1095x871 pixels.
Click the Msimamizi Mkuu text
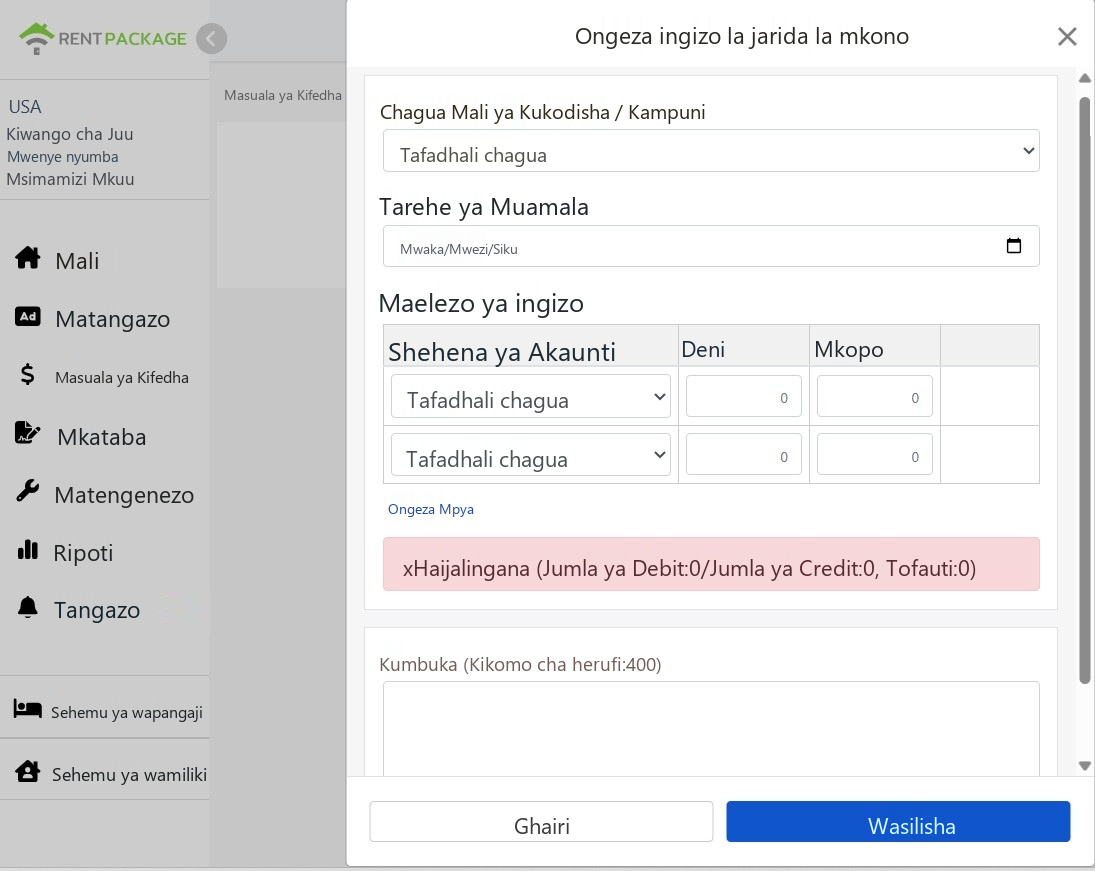(71, 180)
